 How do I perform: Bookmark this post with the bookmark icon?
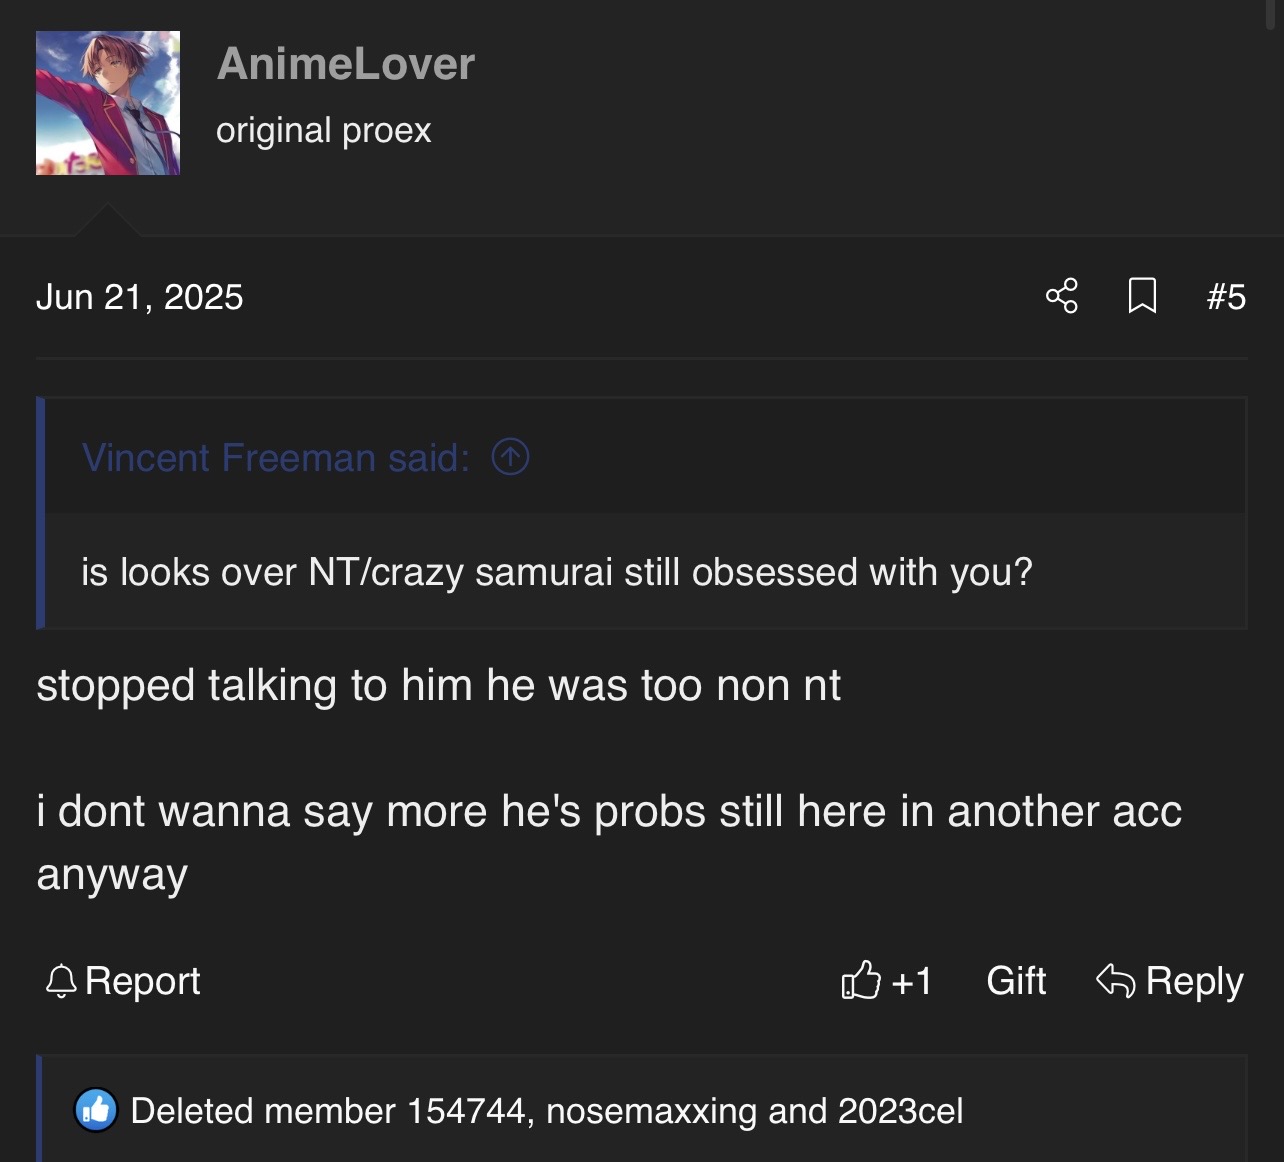(1142, 296)
